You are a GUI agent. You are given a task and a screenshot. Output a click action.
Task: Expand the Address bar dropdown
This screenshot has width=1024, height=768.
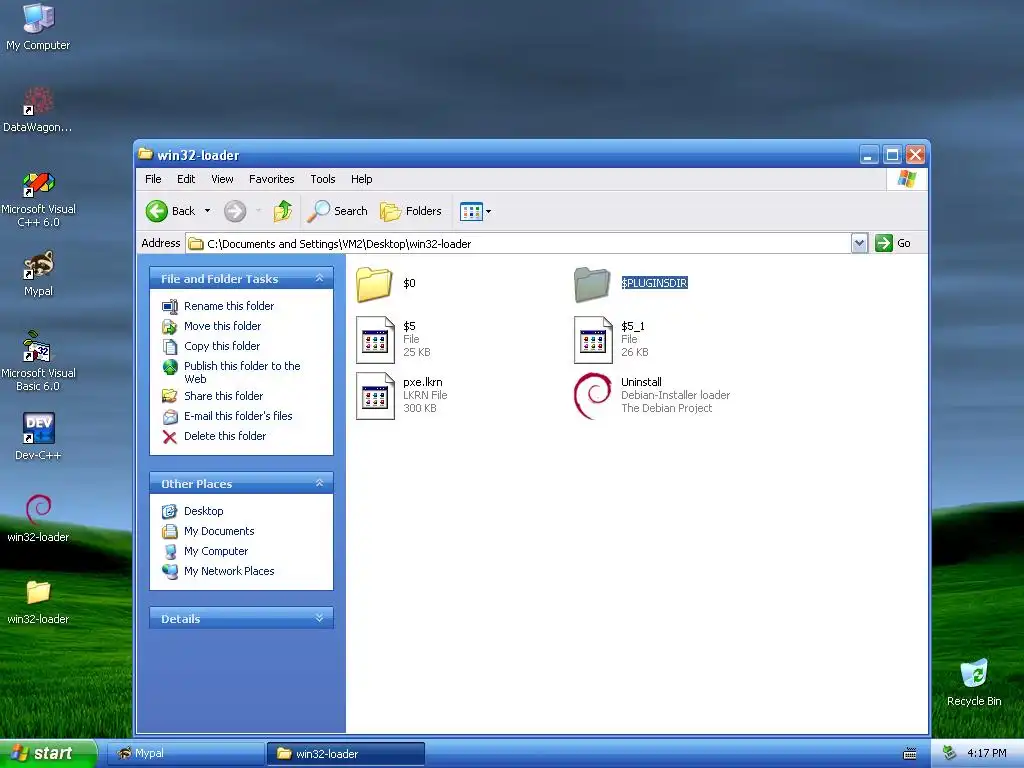(859, 244)
